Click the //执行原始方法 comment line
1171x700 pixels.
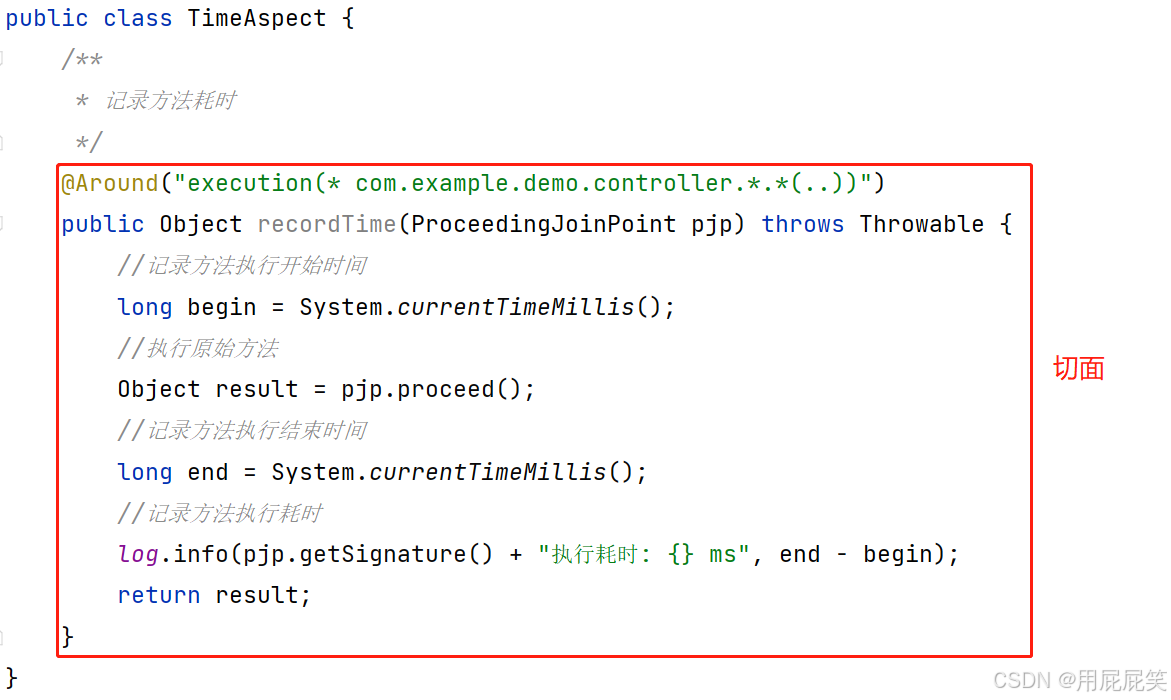click(198, 348)
